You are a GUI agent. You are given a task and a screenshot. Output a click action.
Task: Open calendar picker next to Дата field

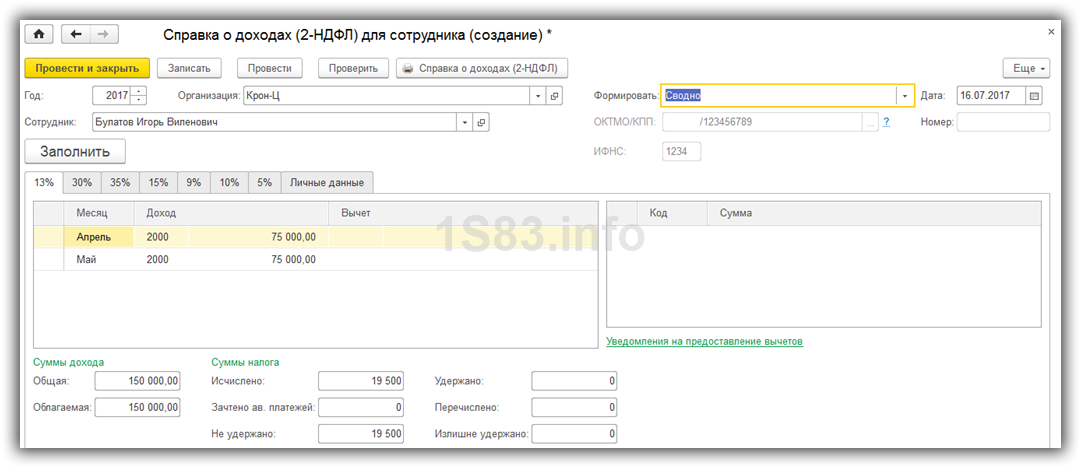click(x=1034, y=96)
